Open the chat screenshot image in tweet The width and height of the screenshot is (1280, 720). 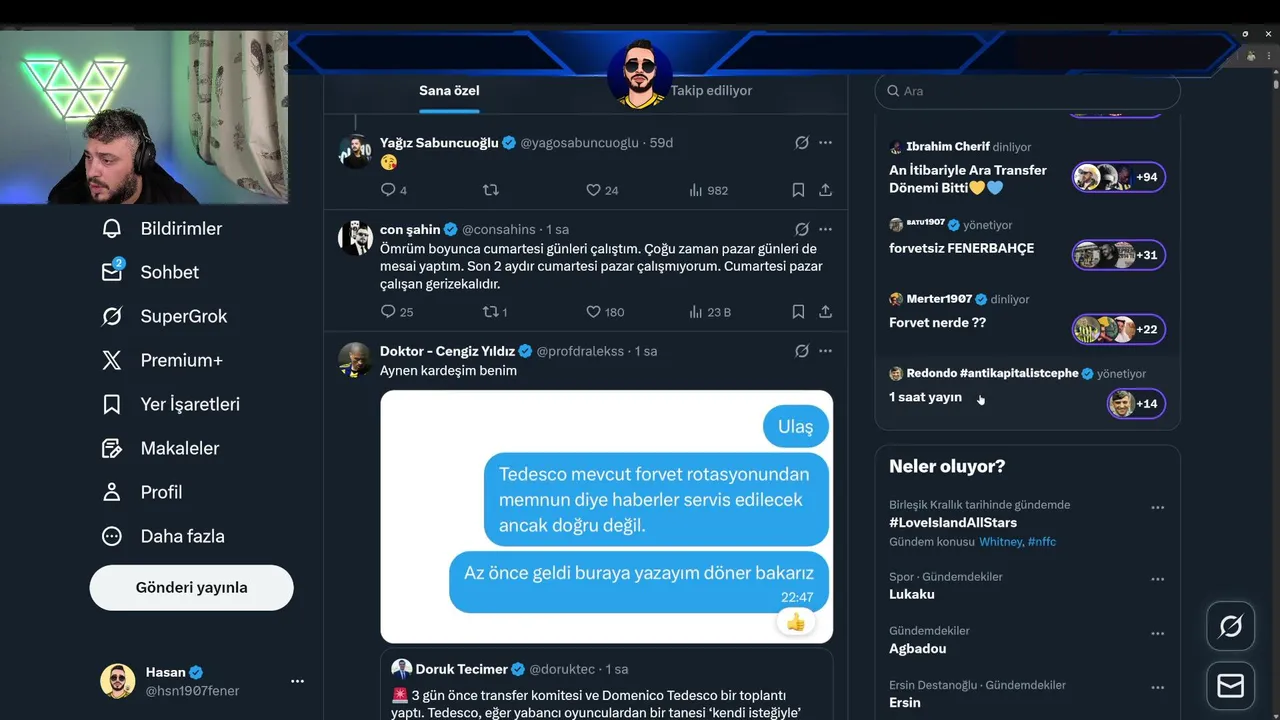coord(606,516)
